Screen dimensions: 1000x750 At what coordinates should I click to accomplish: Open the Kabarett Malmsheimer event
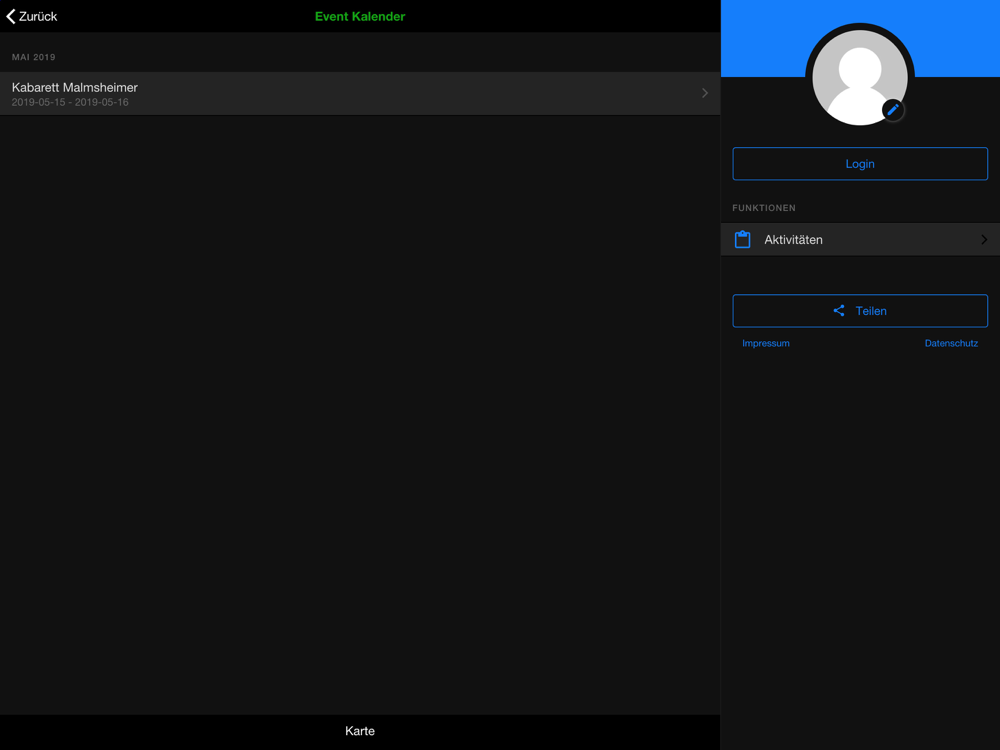tap(360, 94)
